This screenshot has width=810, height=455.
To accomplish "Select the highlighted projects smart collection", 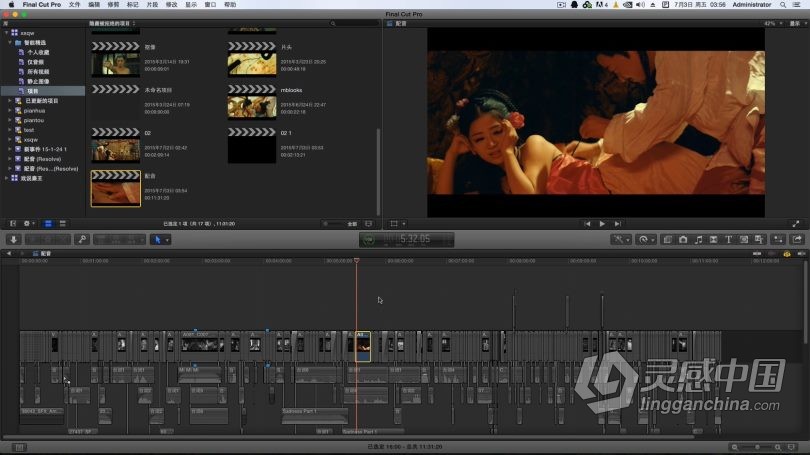I will click(43, 91).
